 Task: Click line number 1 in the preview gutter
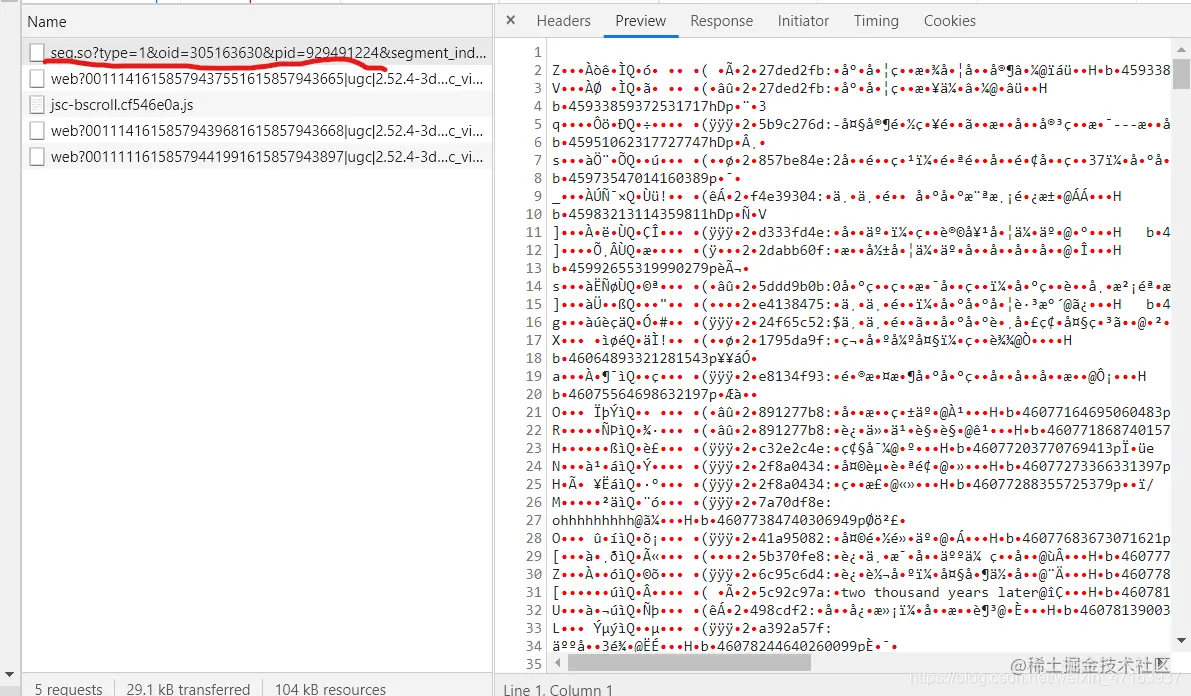tap(538, 52)
